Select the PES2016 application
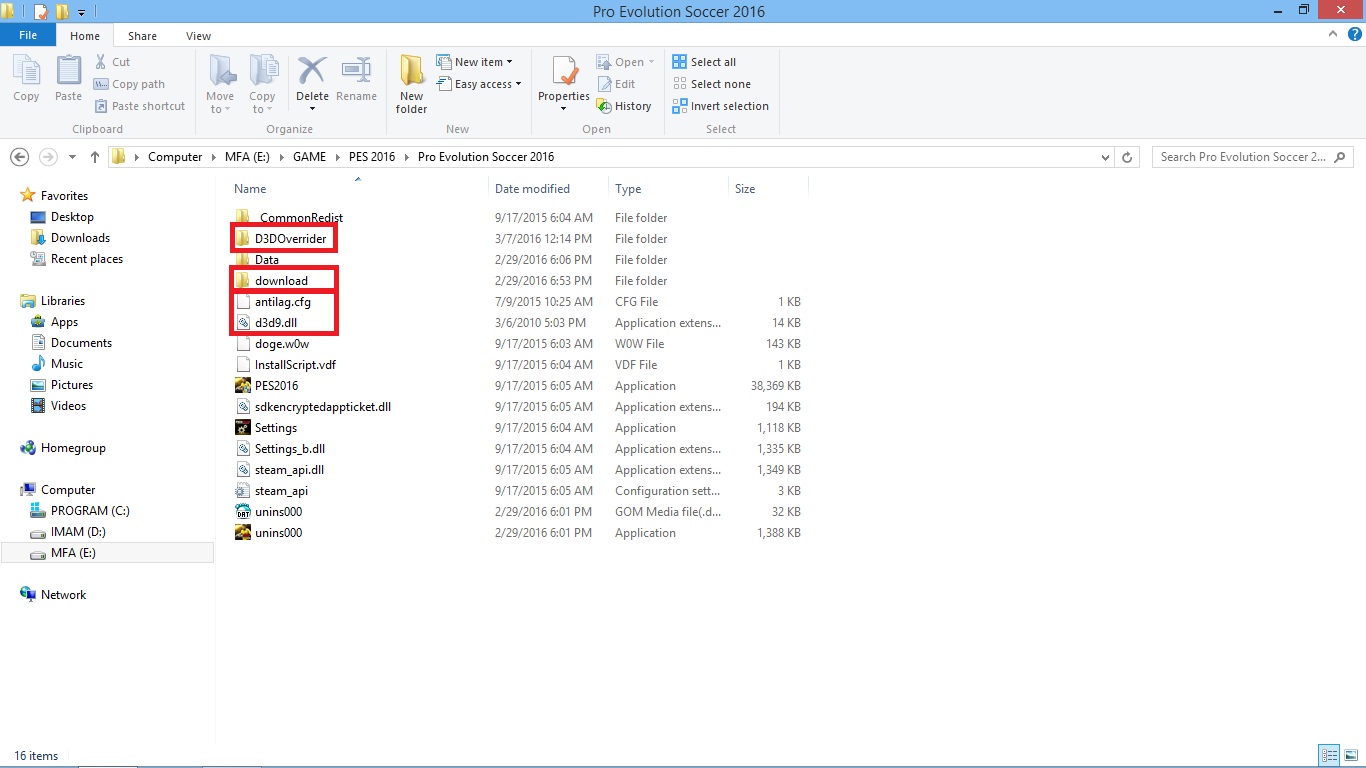Screen dimensions: 1366x768 pyautogui.click(x=276, y=386)
